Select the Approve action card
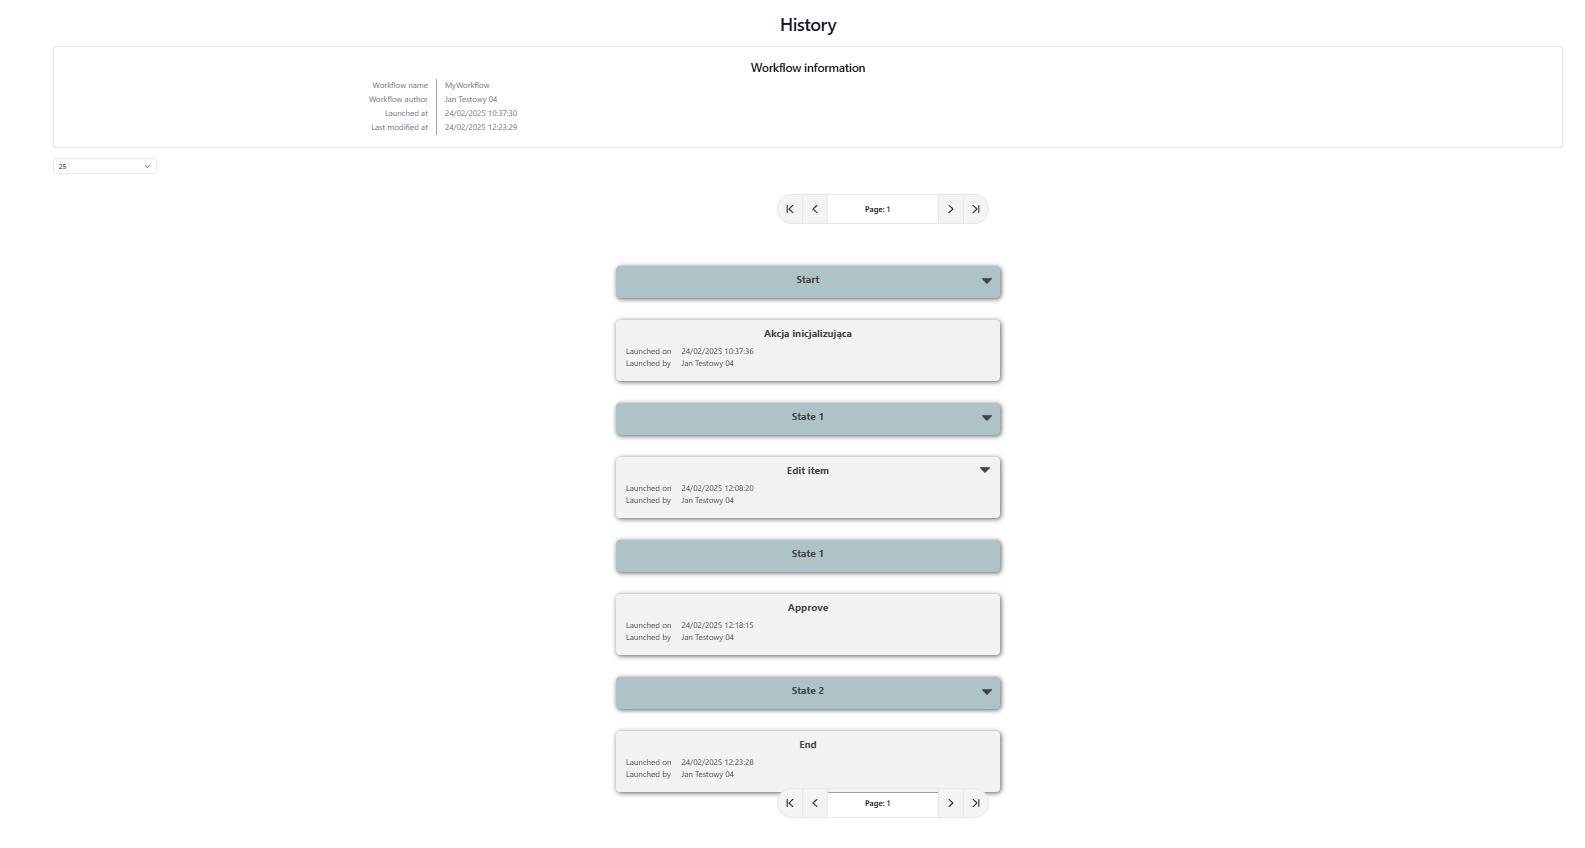This screenshot has width=1585, height=848. pos(807,624)
